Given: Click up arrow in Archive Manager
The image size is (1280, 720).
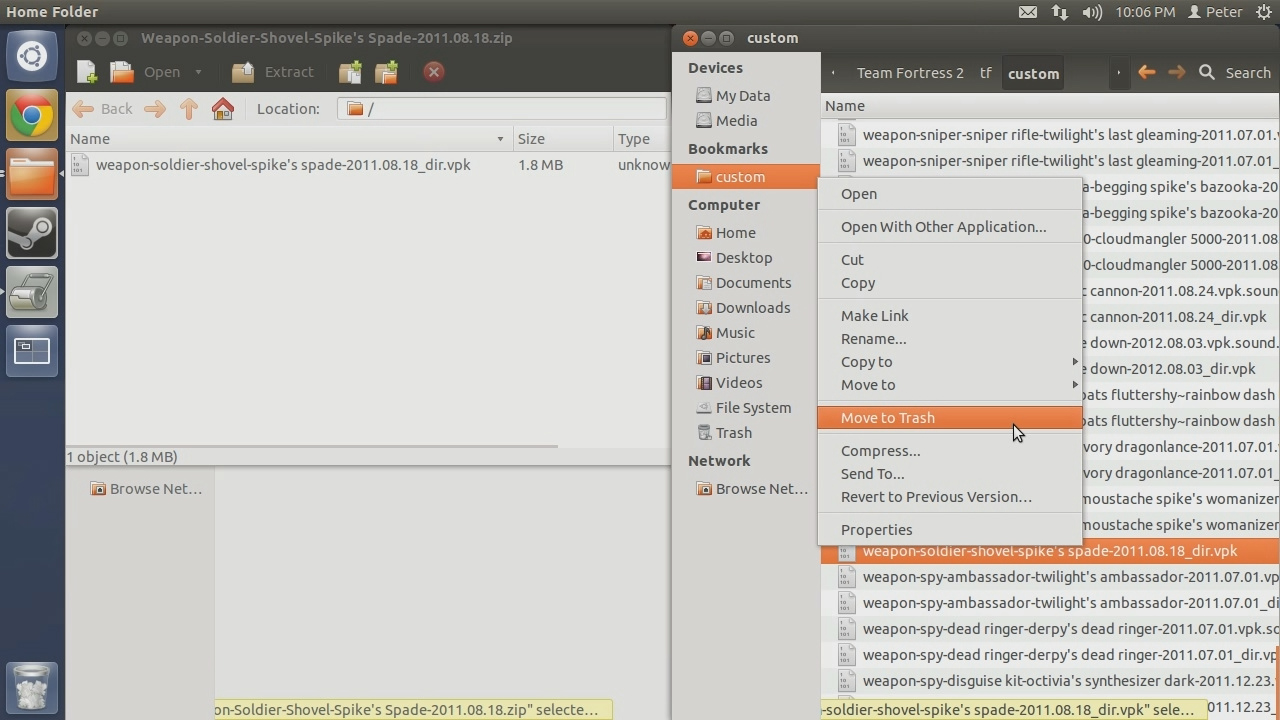Looking at the screenshot, I should point(189,109).
